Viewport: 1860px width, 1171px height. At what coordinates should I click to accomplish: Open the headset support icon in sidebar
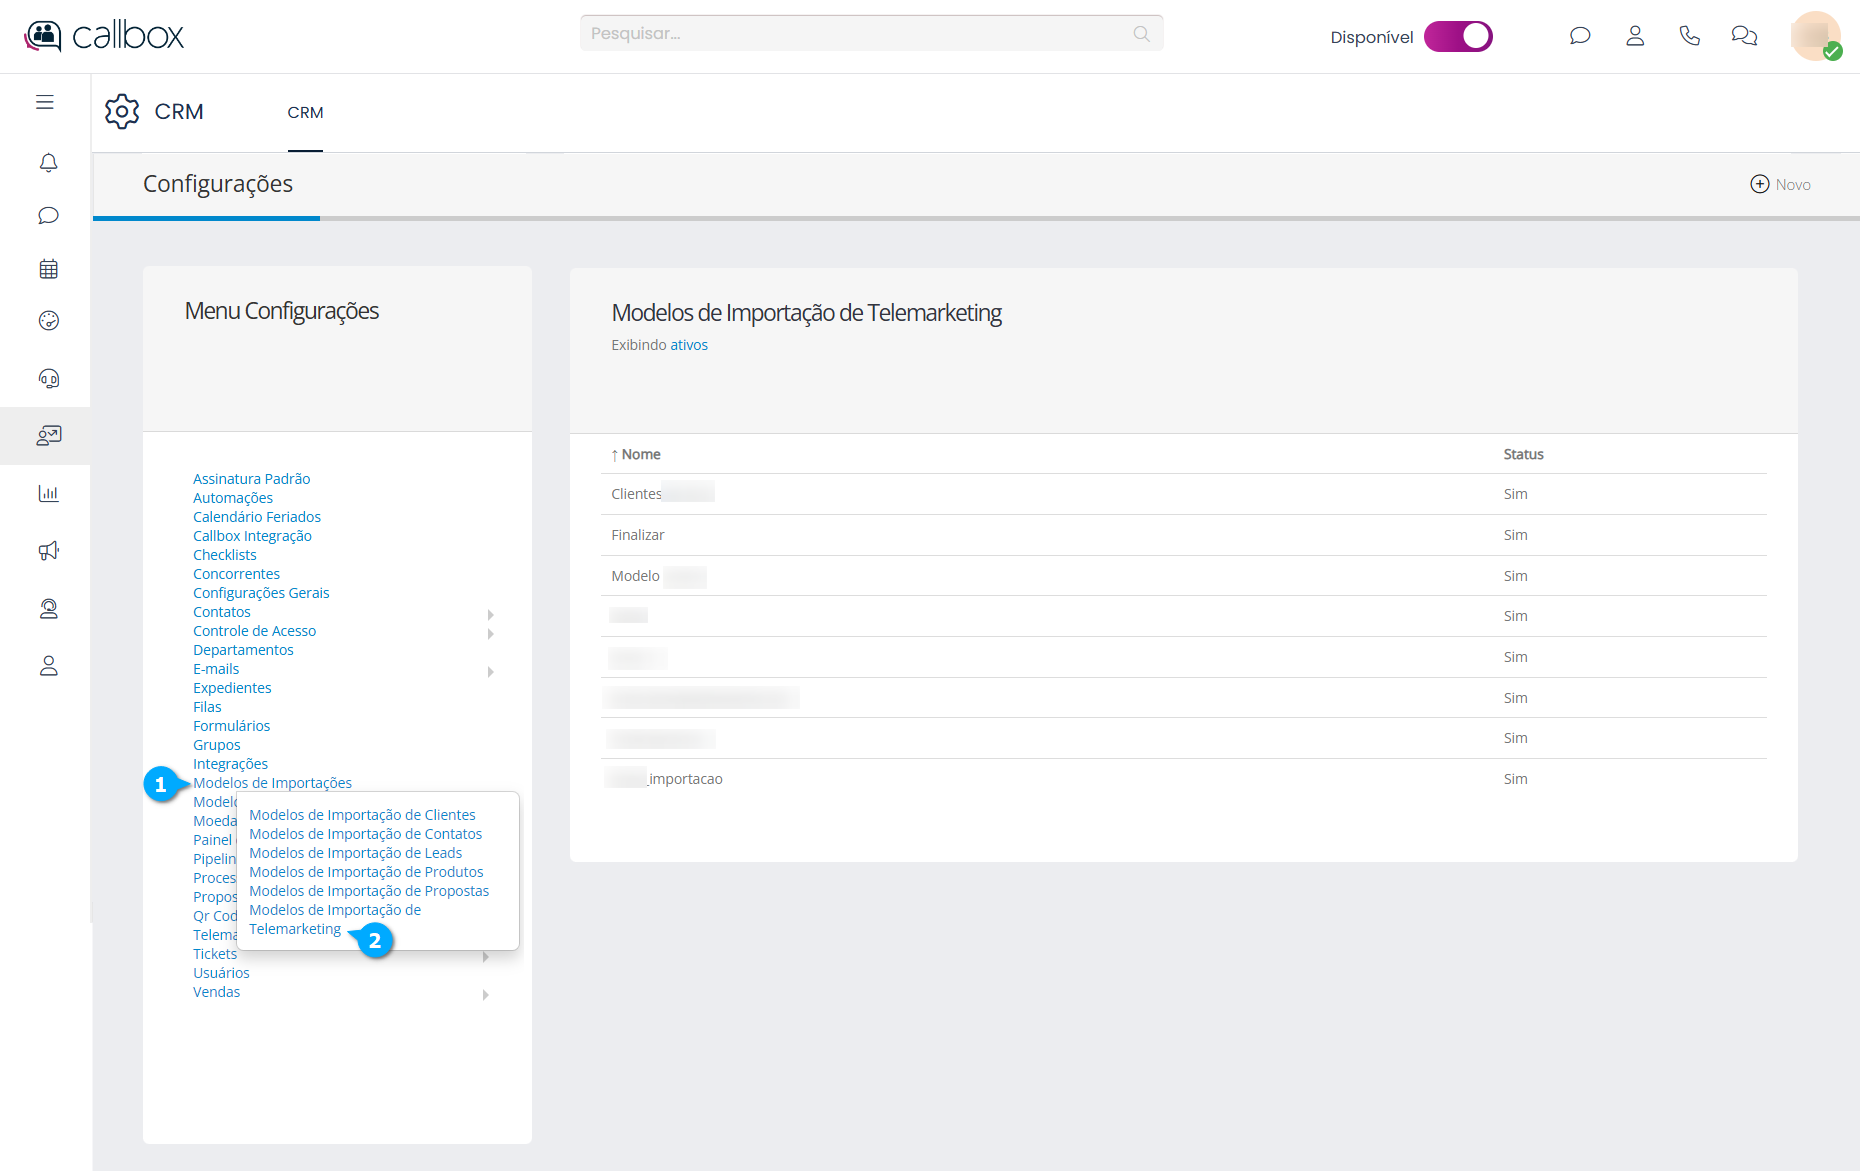48,378
